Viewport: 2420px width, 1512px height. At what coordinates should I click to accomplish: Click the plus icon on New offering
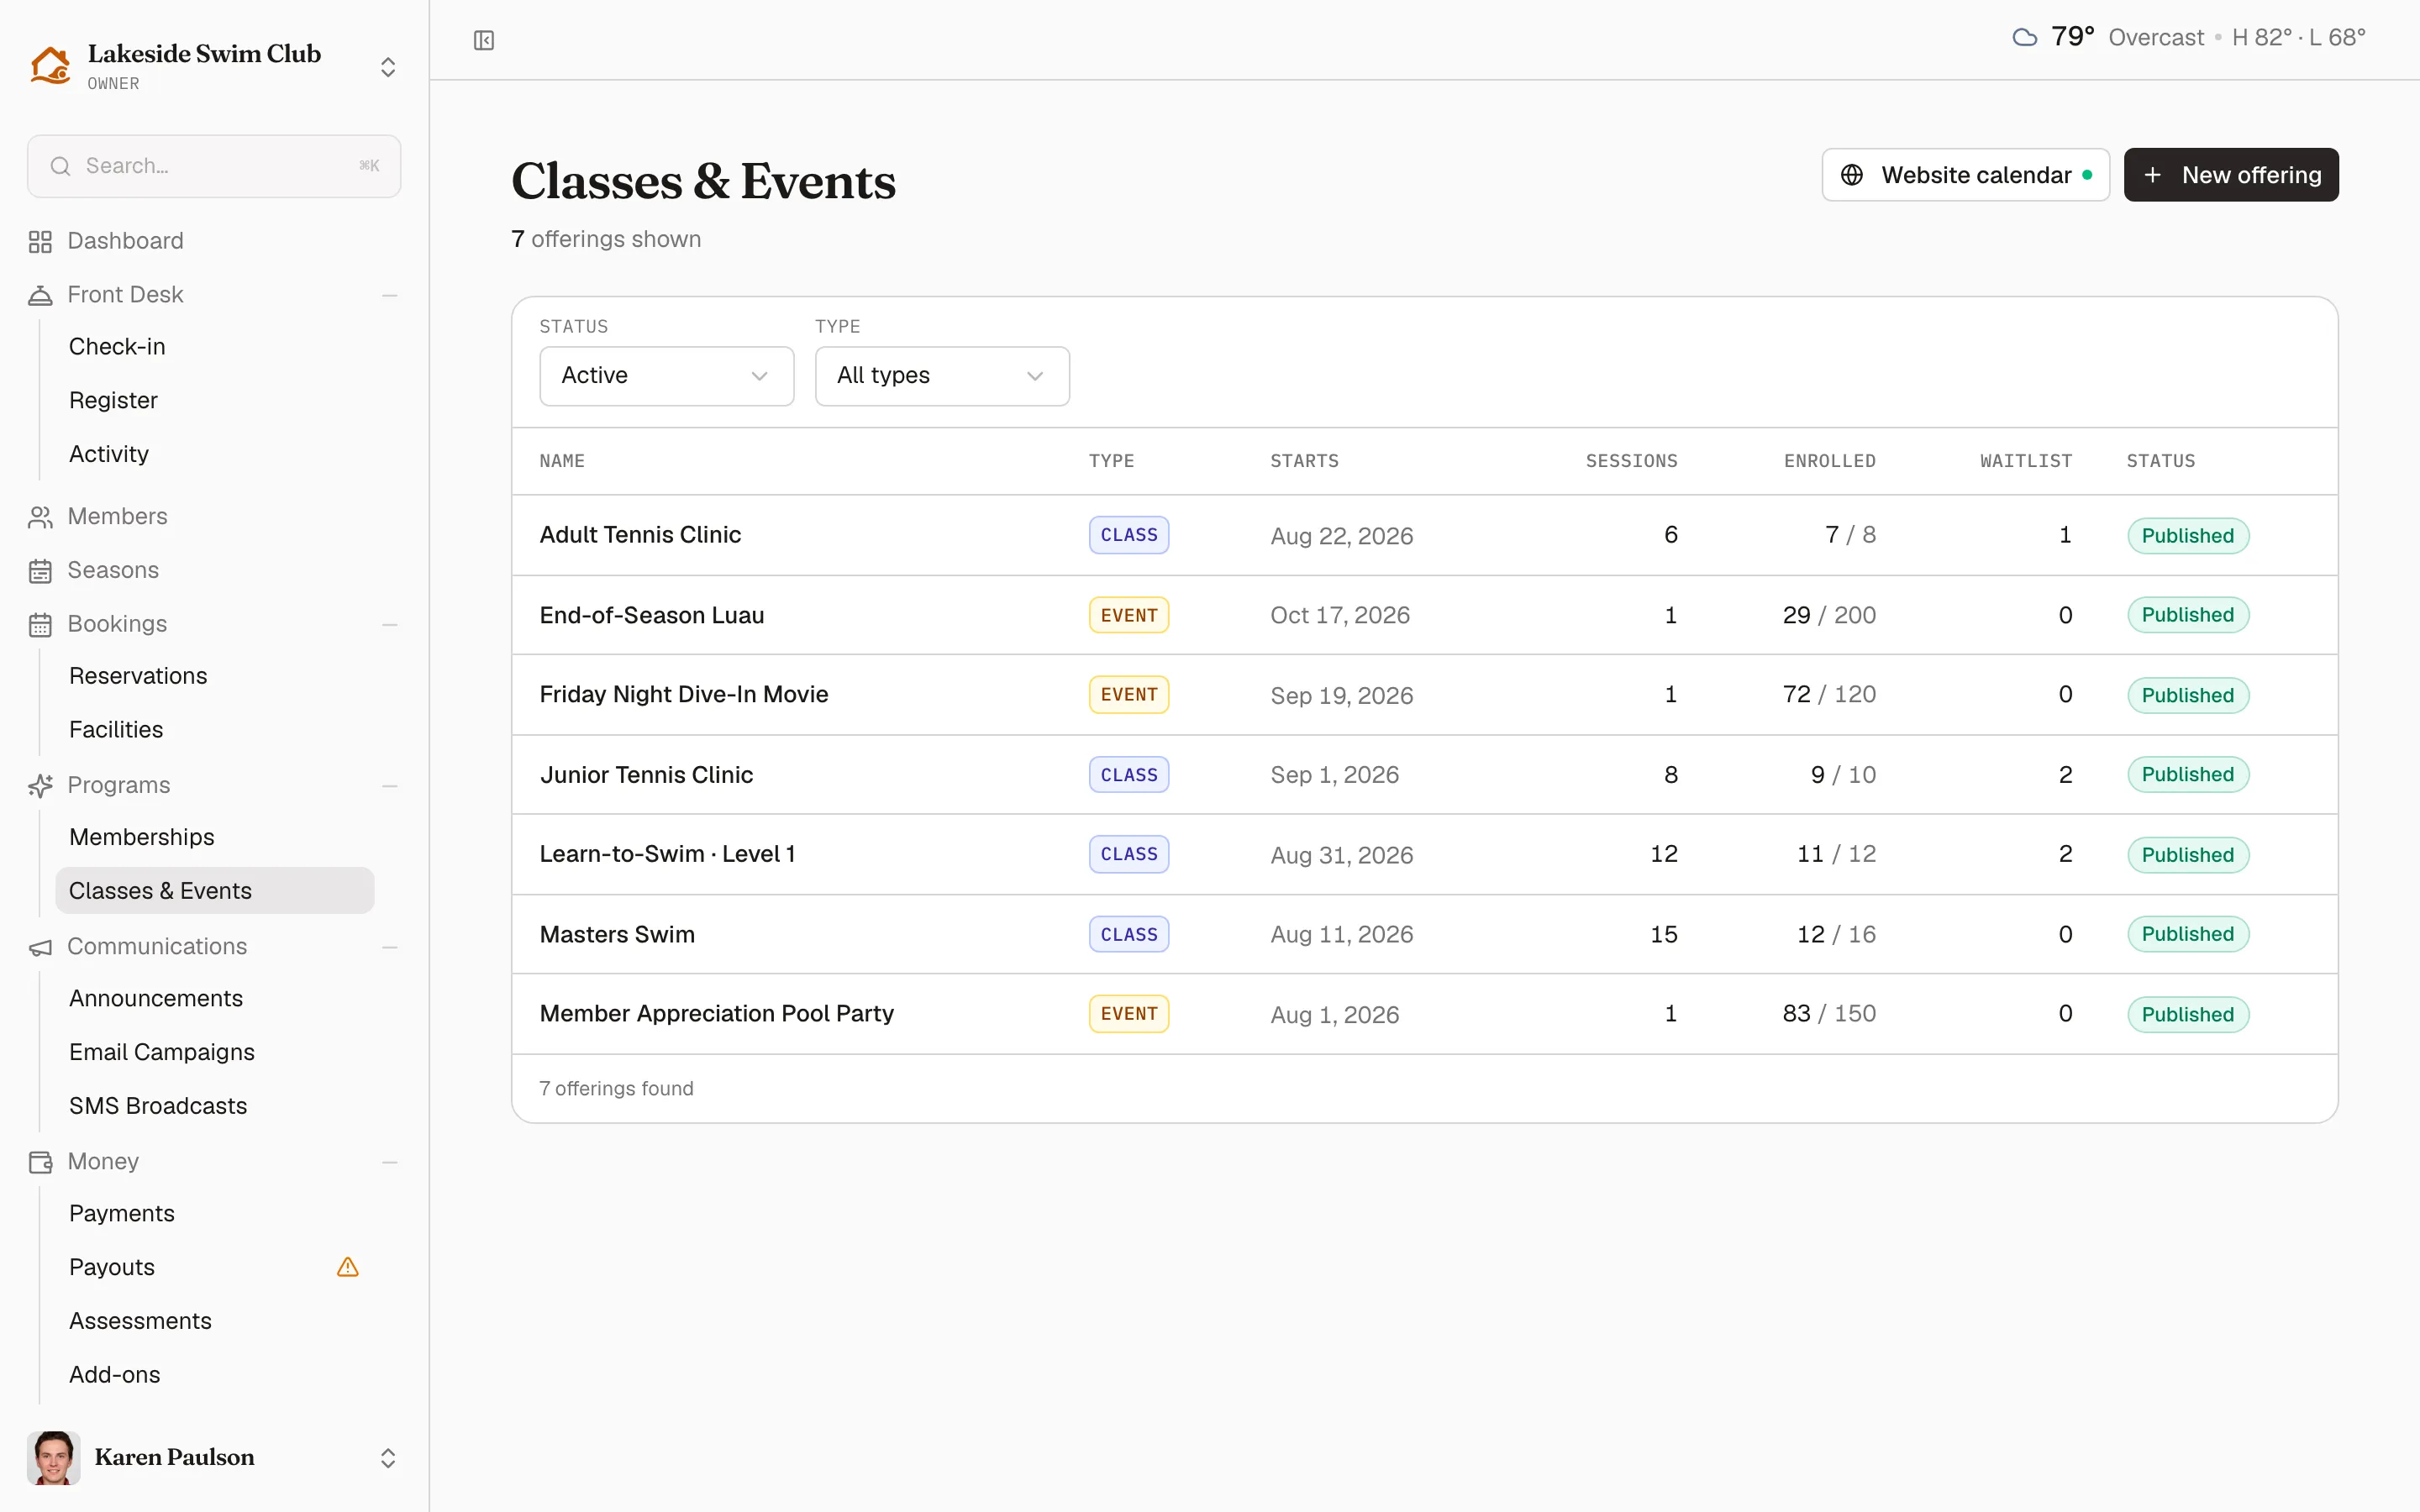2153,175
